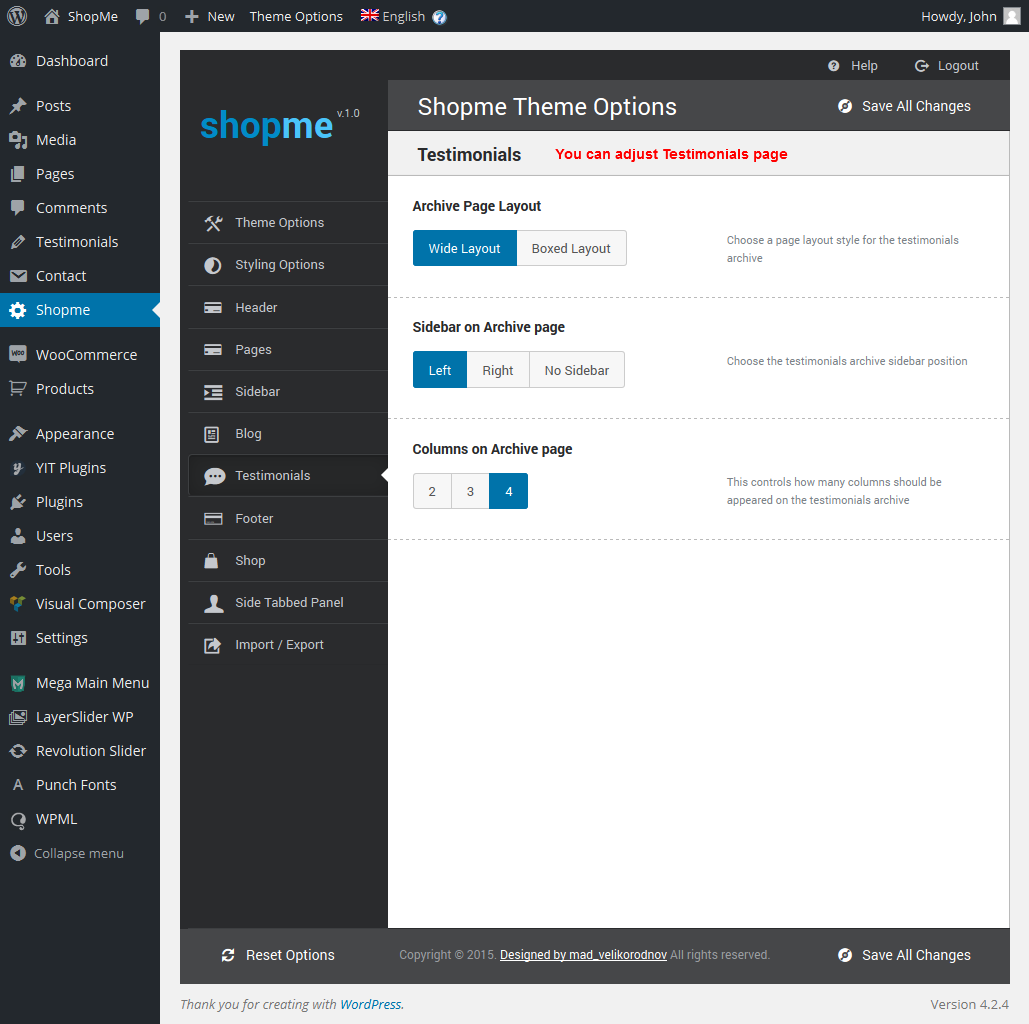Click the top Save All Changes button
Screen dimensions: 1029x1024
tap(904, 106)
